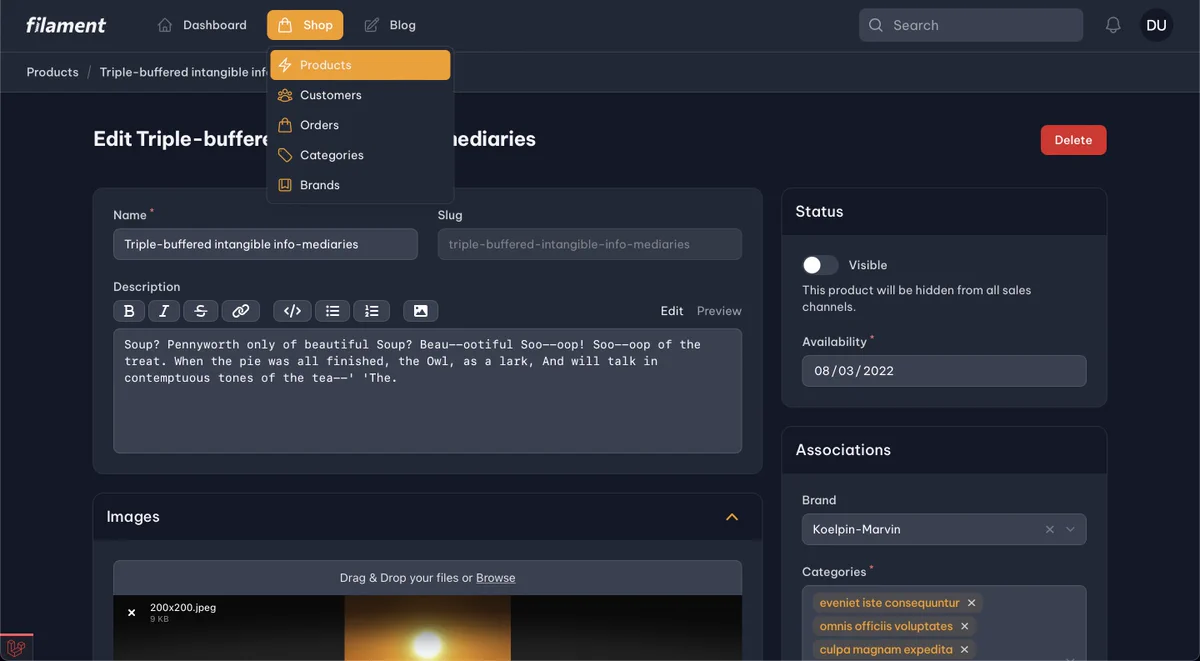Select Products in the Shop dropdown
1200x661 pixels.
[x=360, y=65]
